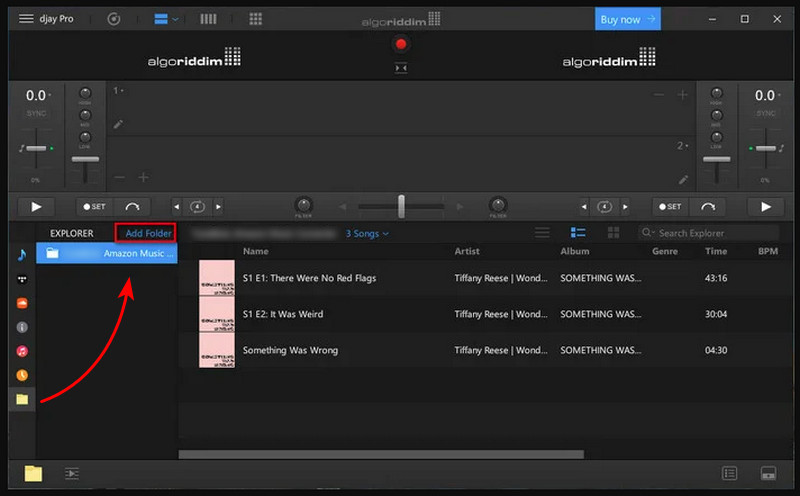Click the left deck zoom-in plus

click(144, 178)
